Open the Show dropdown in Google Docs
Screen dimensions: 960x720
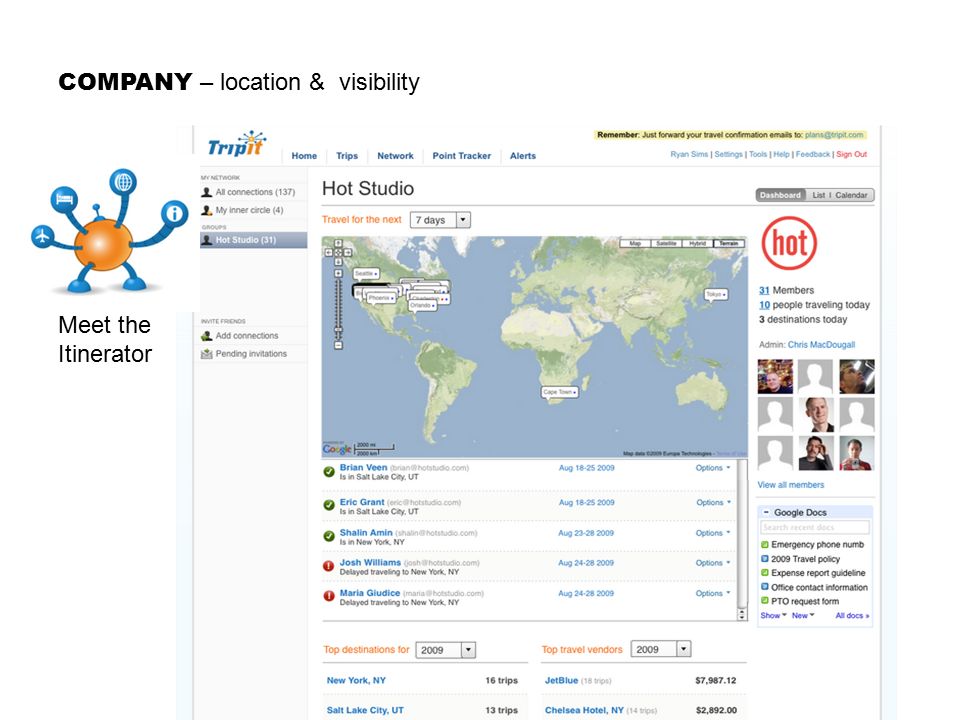[x=773, y=615]
